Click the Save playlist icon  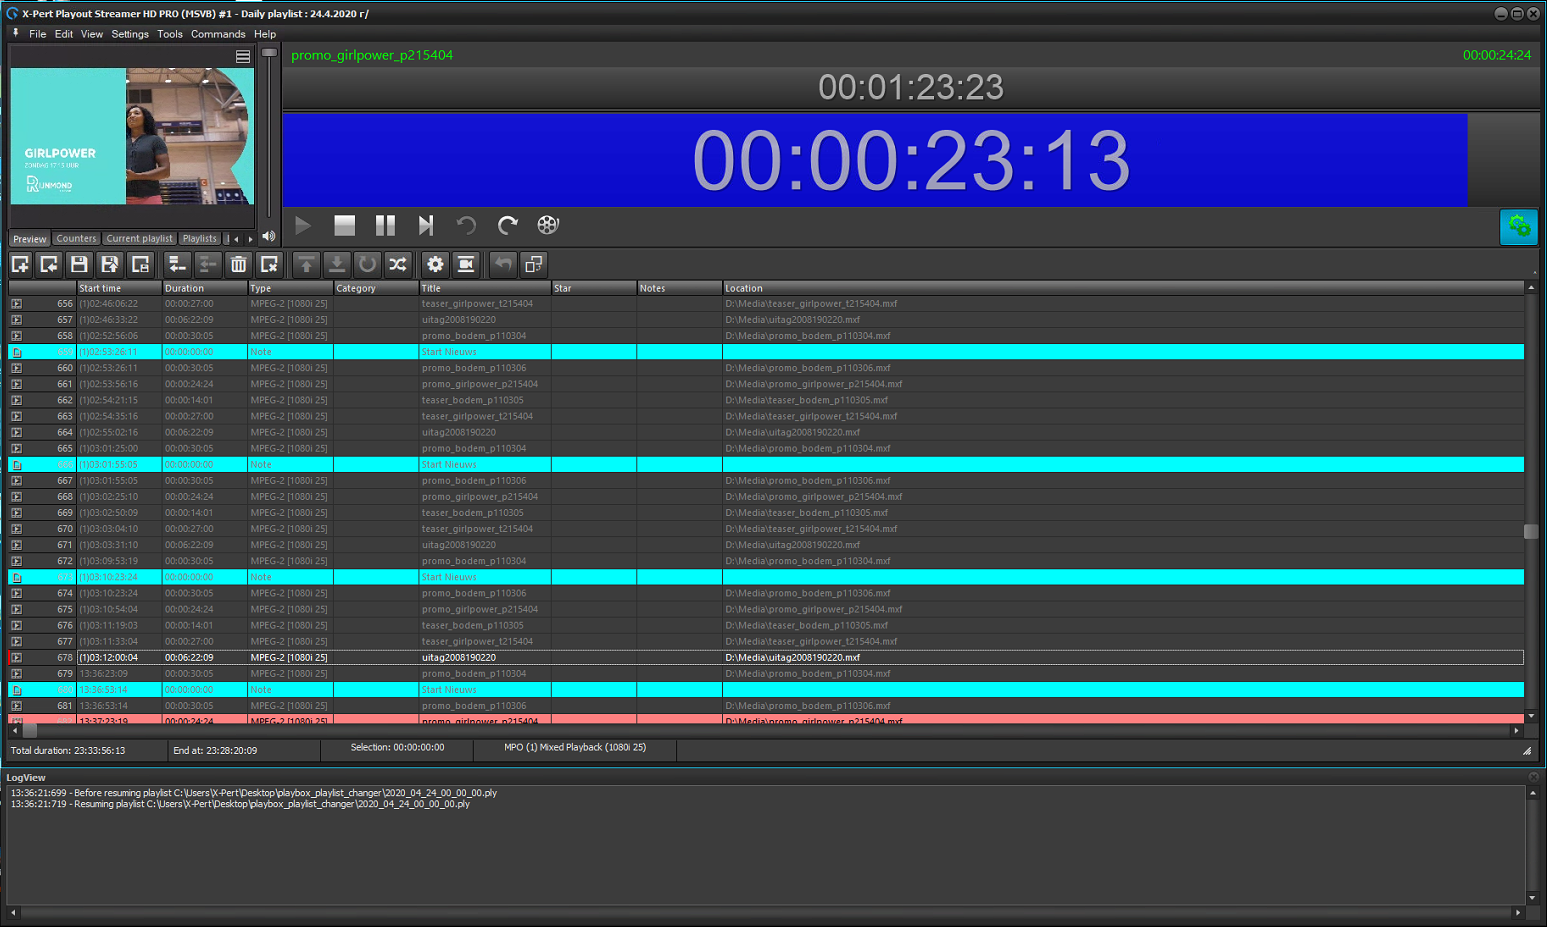(x=79, y=264)
